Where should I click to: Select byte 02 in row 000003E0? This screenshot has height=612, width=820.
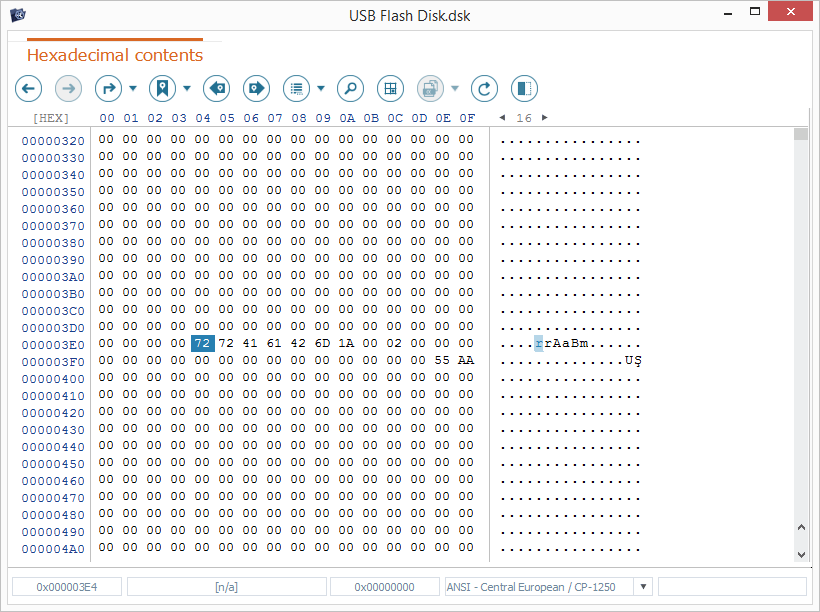(394, 344)
